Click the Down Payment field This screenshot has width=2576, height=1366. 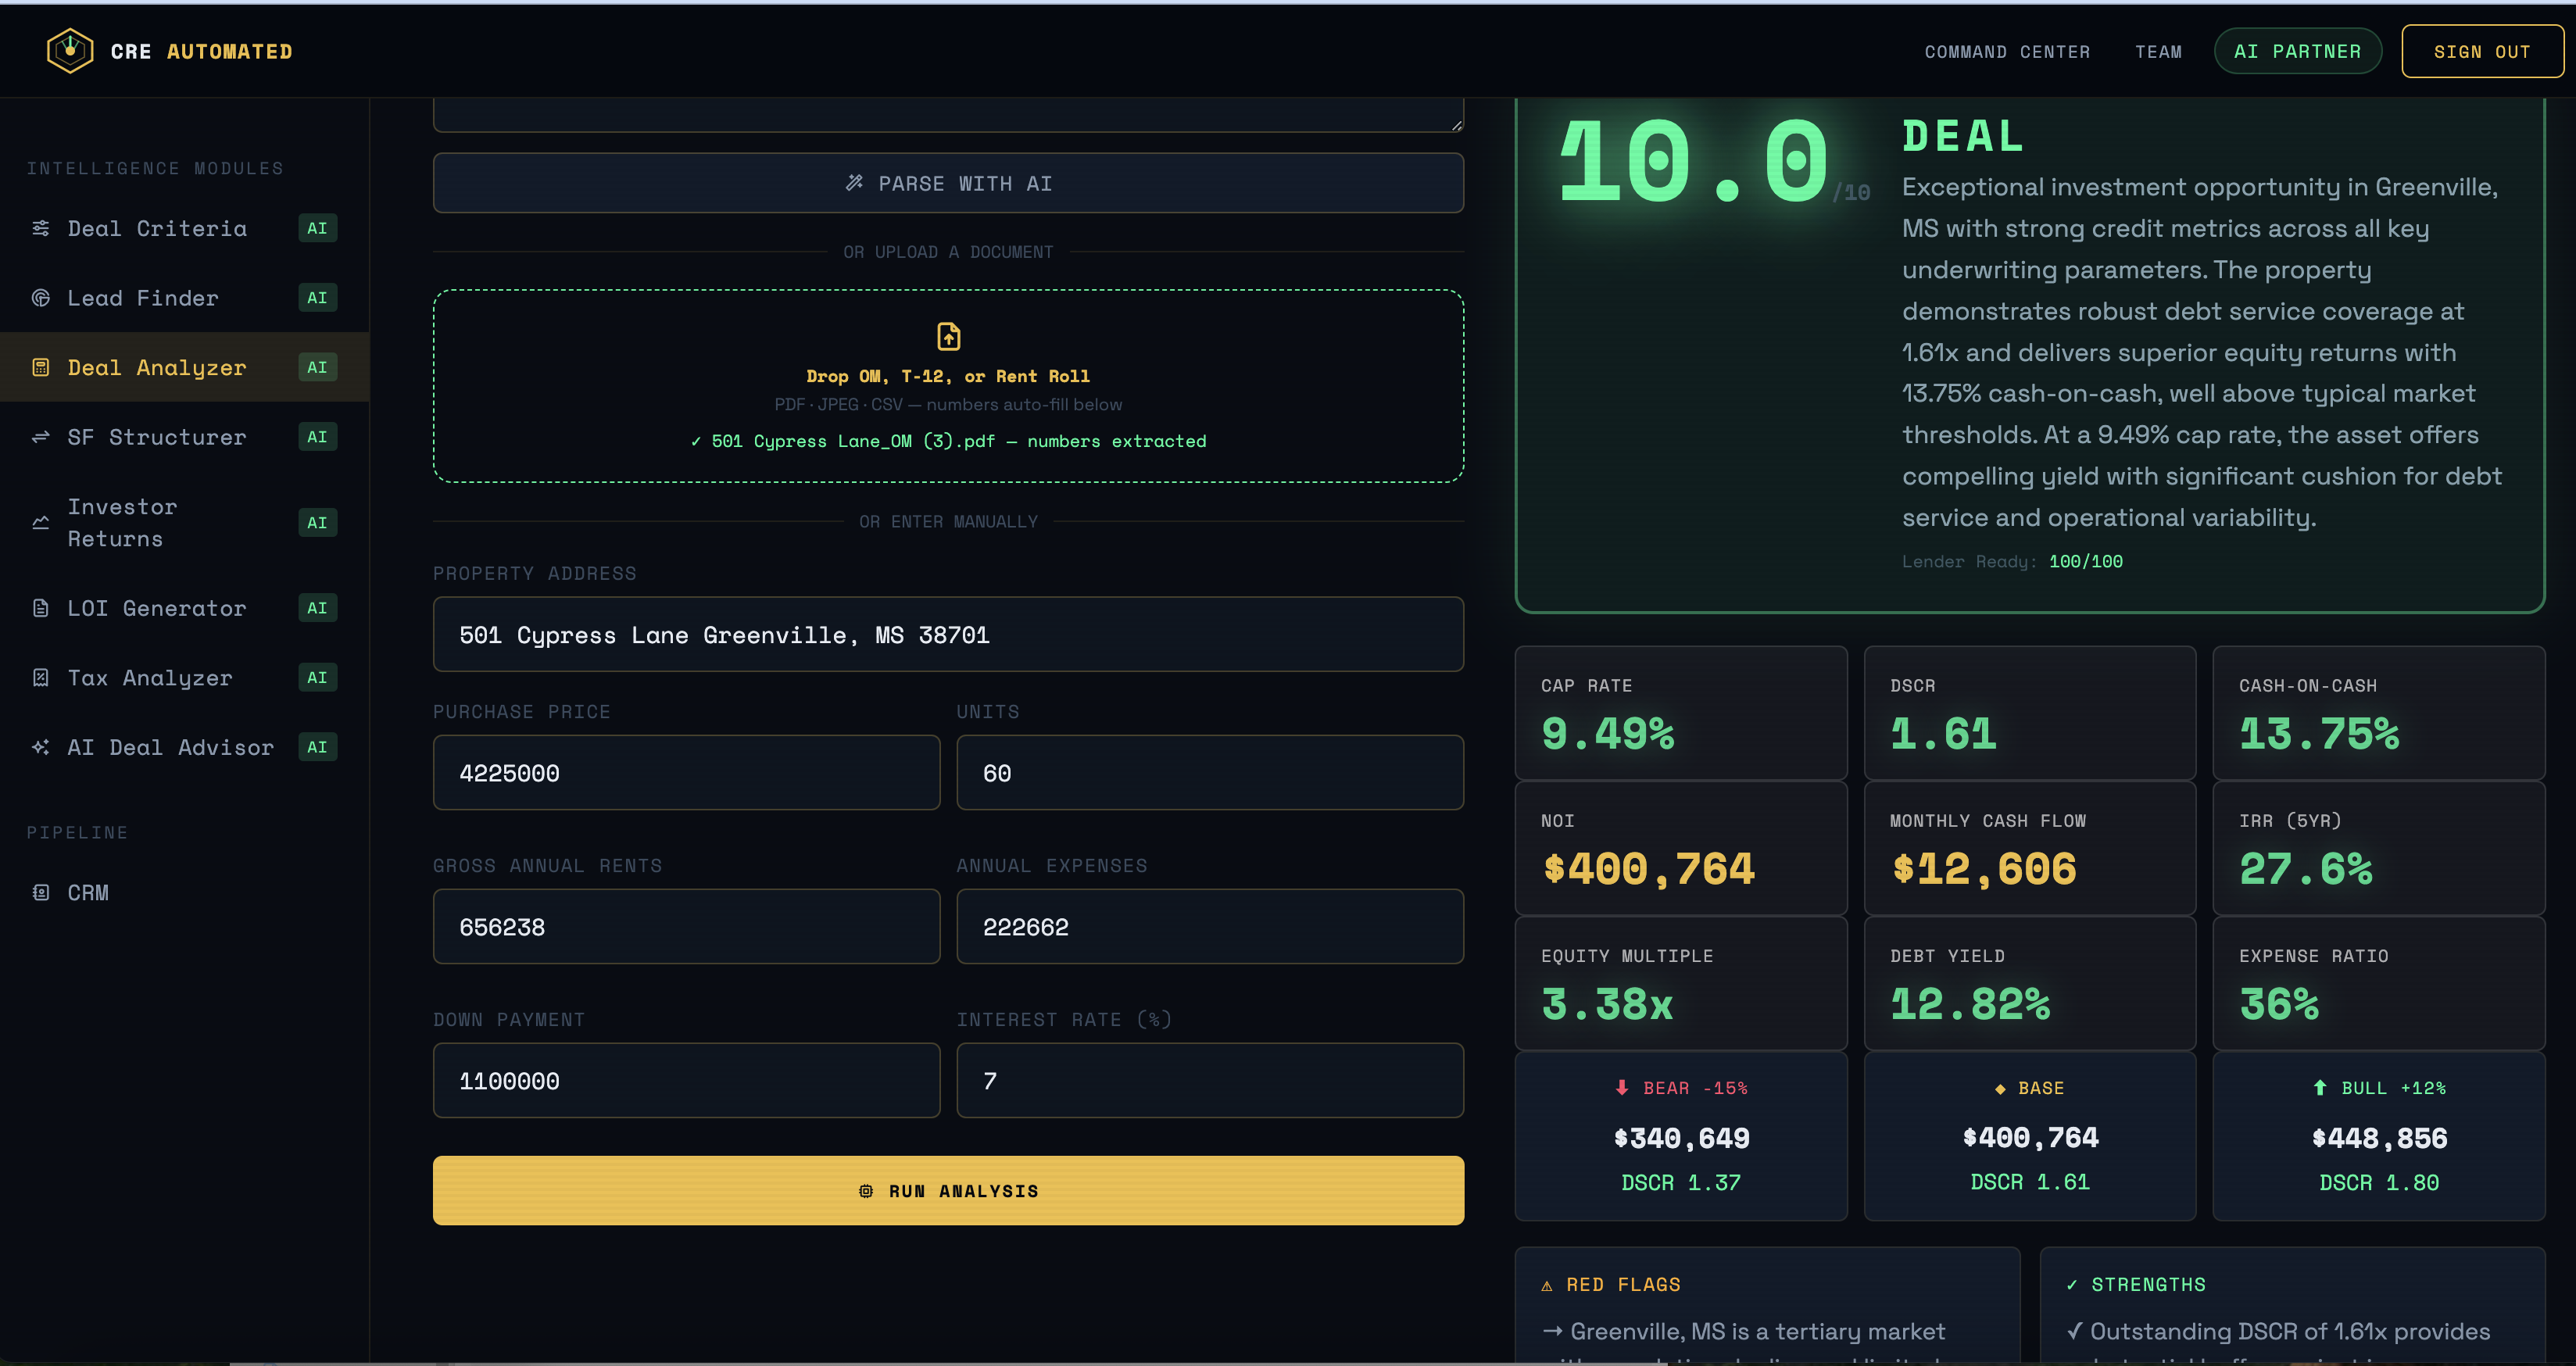tap(686, 1081)
